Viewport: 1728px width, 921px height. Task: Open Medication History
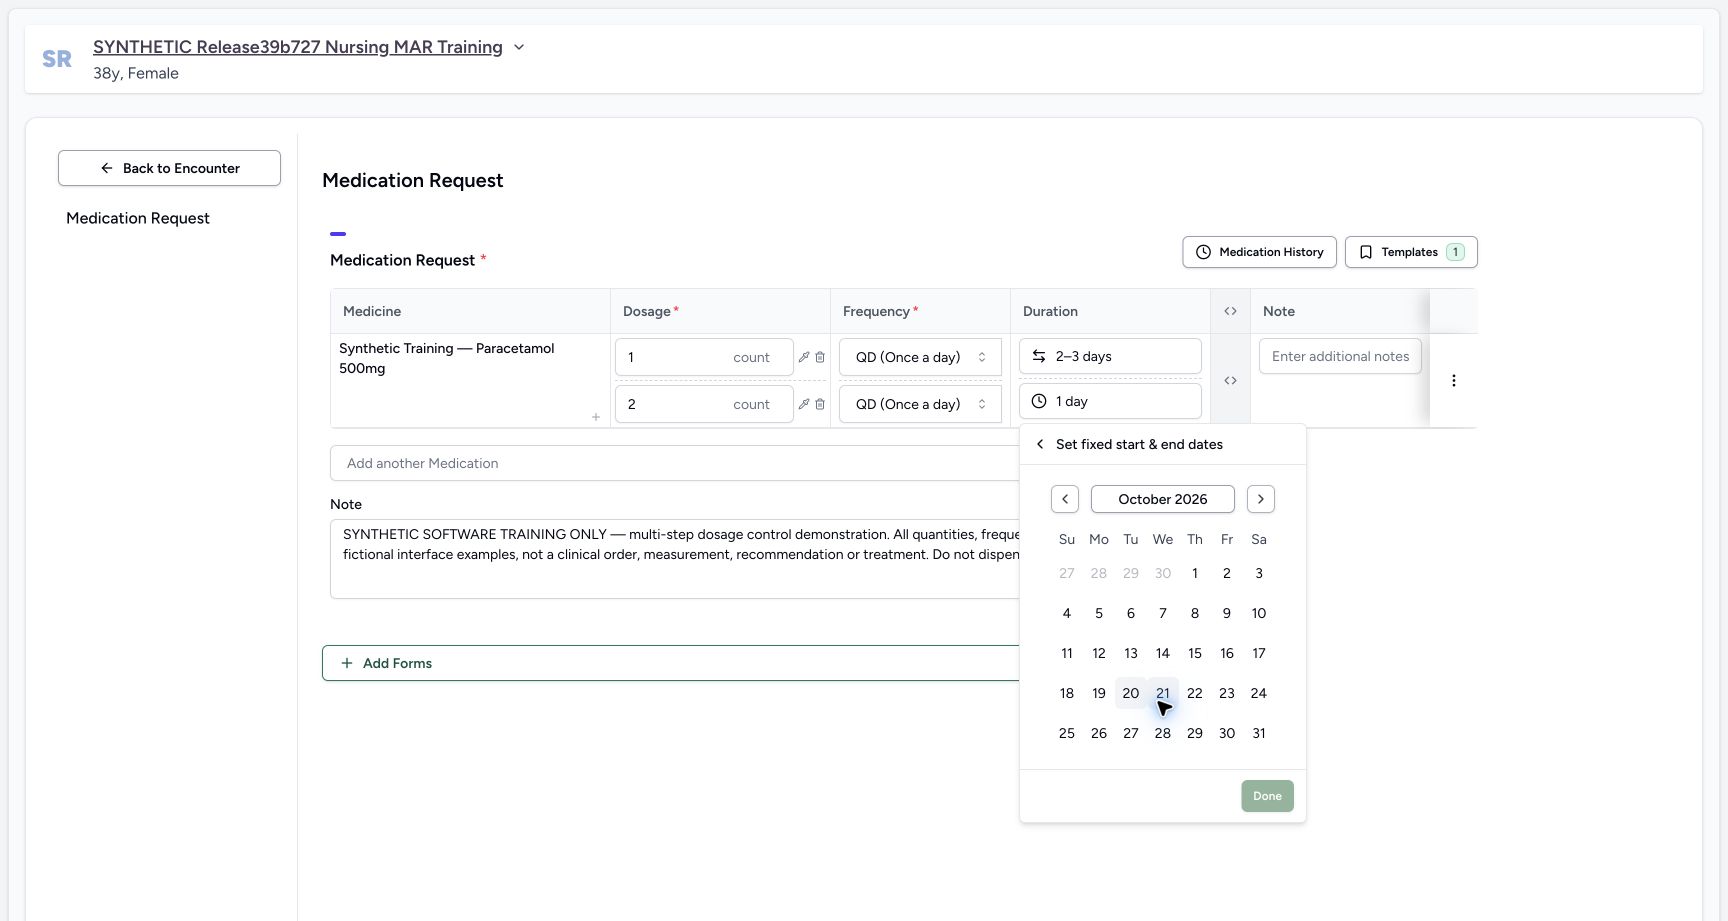click(1260, 252)
